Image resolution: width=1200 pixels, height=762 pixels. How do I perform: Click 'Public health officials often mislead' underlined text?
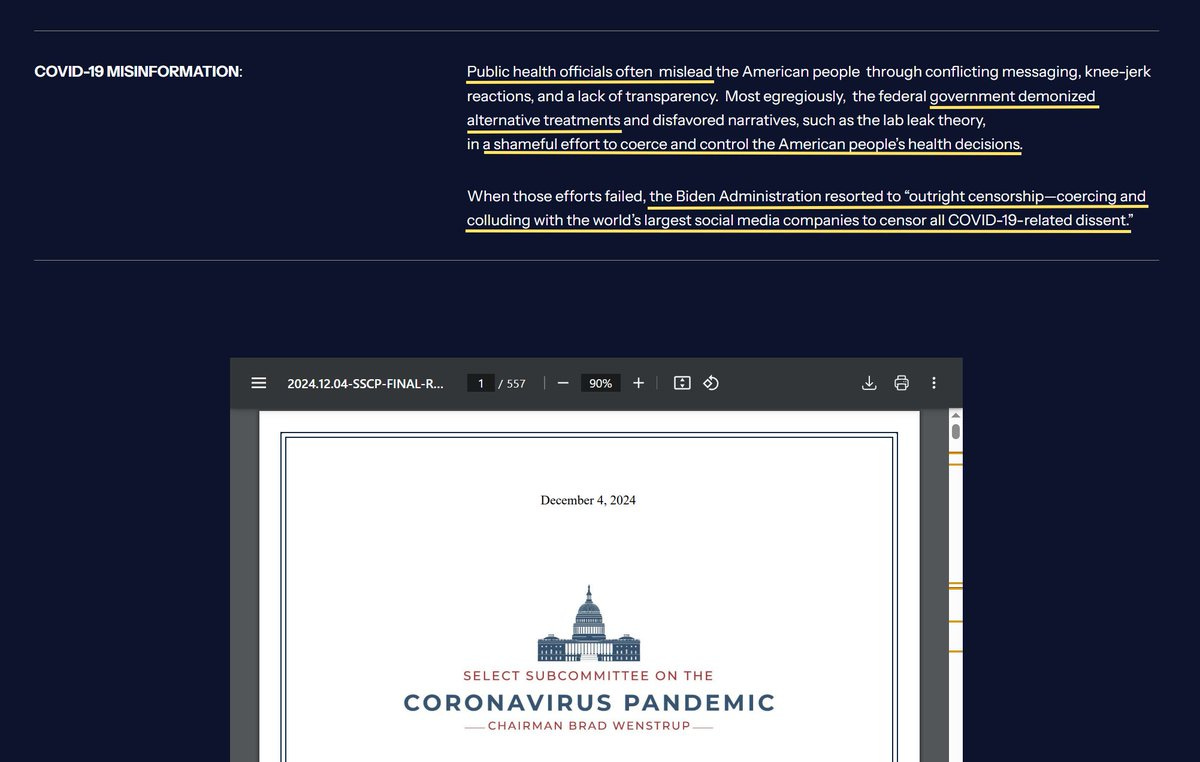(590, 72)
